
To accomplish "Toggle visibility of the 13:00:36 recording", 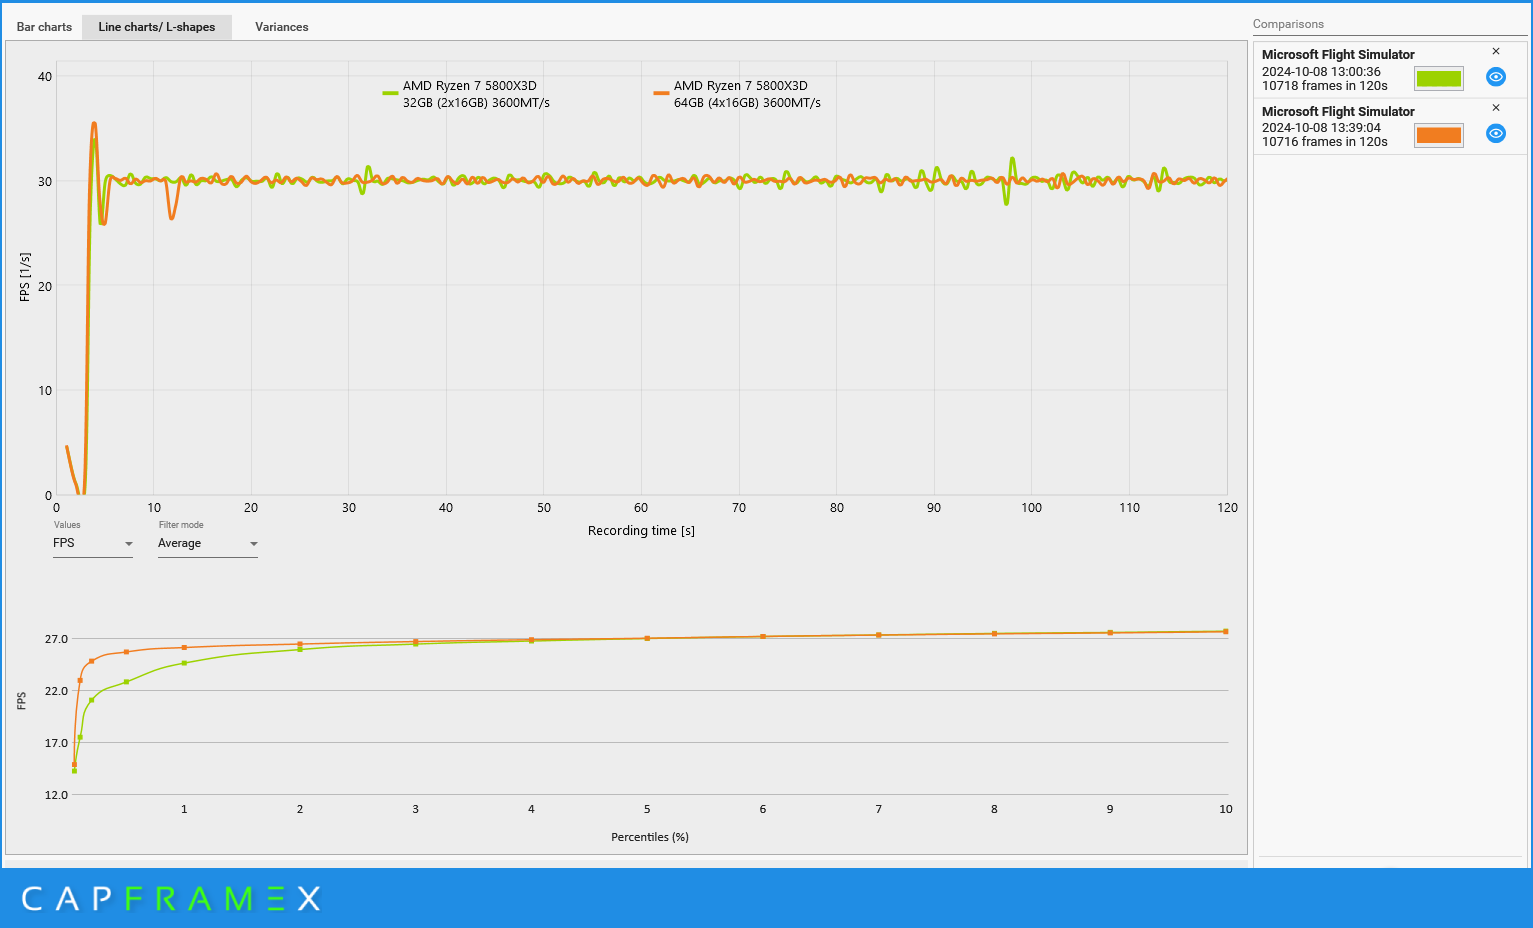I will tap(1496, 77).
